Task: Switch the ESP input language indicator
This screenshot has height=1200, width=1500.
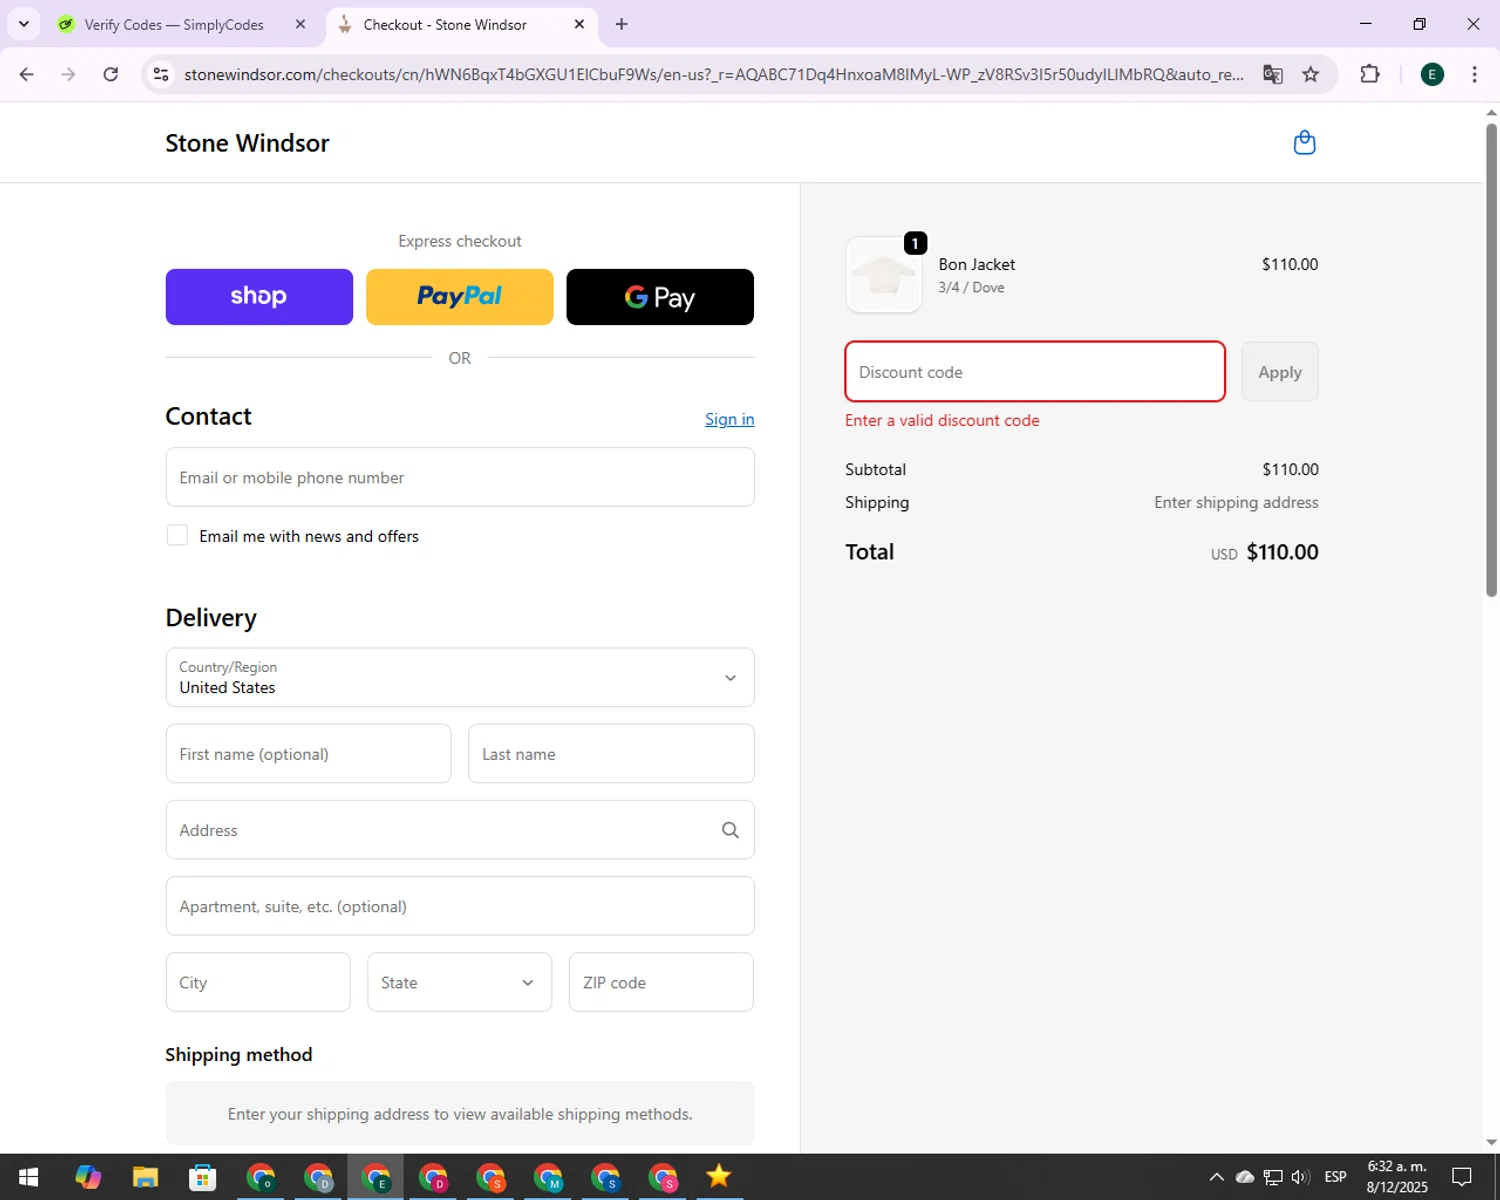Action: pos(1335,1177)
